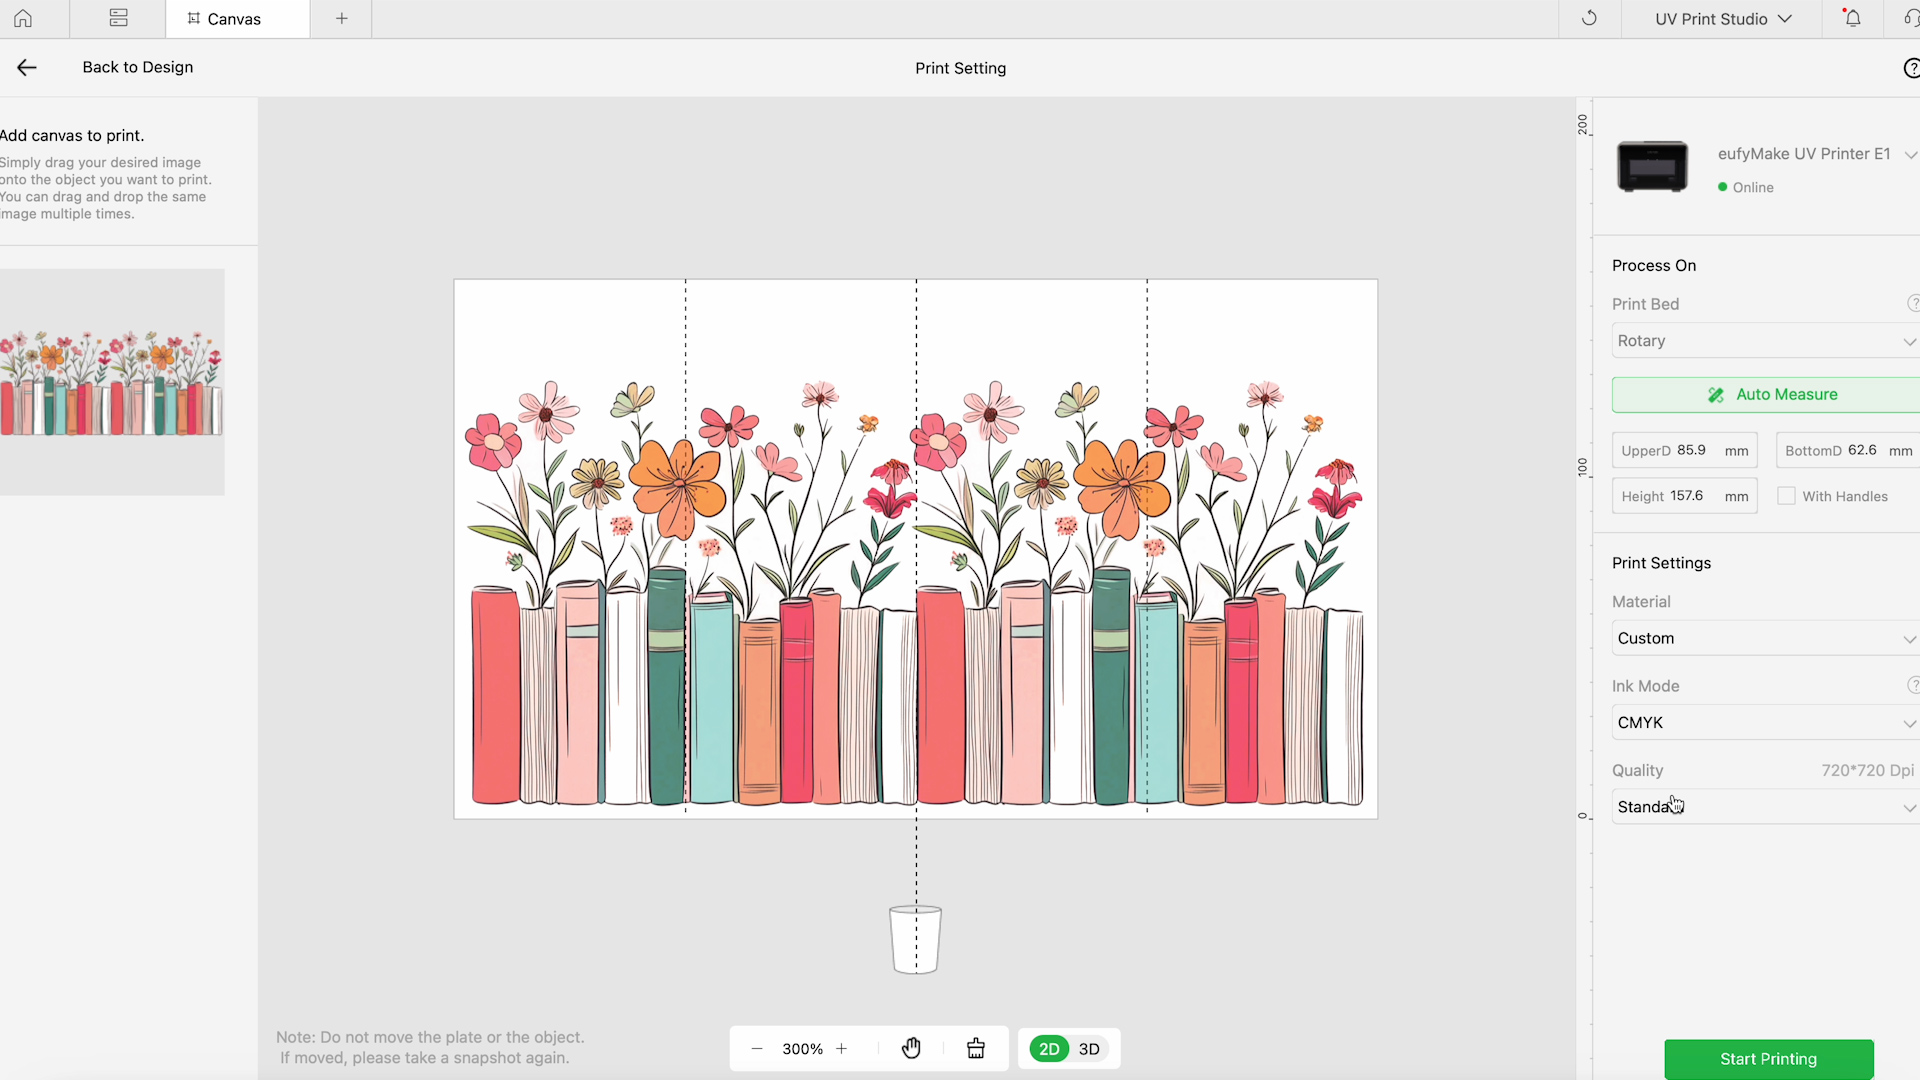The height and width of the screenshot is (1080, 1920).
Task: Switch to 2D view
Action: [1049, 1048]
